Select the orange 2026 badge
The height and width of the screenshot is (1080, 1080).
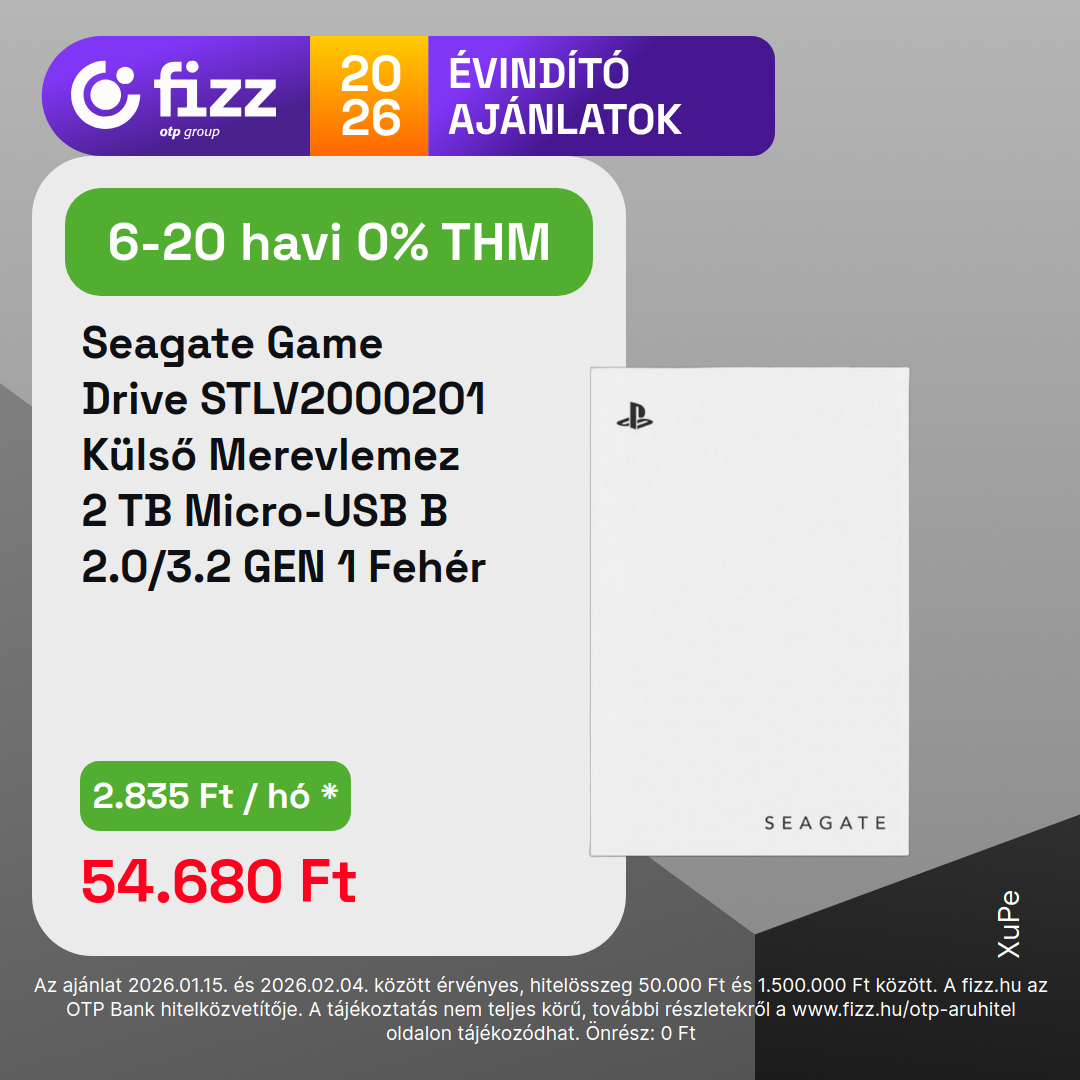[x=369, y=96]
